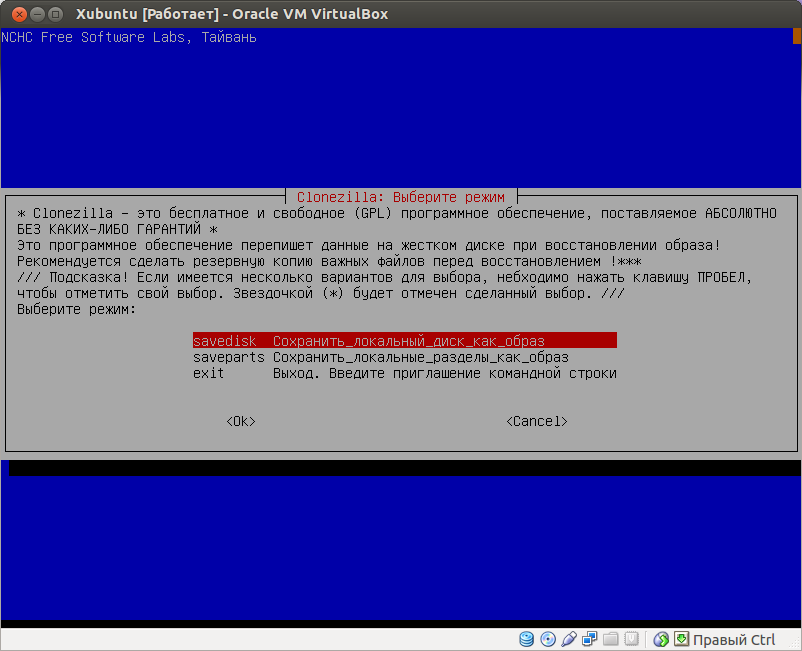This screenshot has height=651, width=802.
Task: Select the savedisk mode entry
Action: tap(405, 341)
